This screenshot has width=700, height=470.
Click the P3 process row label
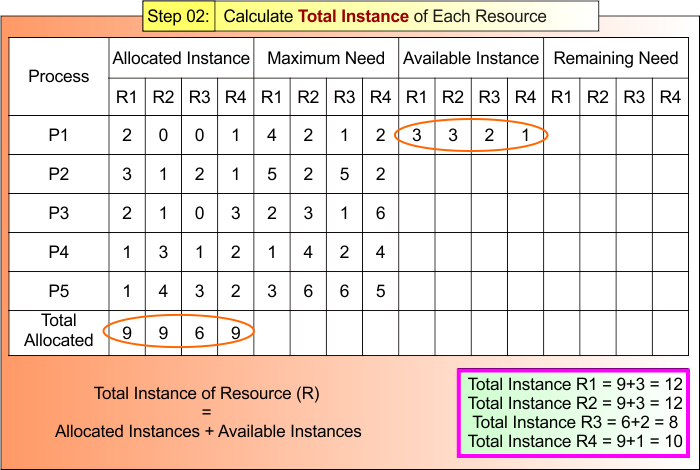point(58,213)
